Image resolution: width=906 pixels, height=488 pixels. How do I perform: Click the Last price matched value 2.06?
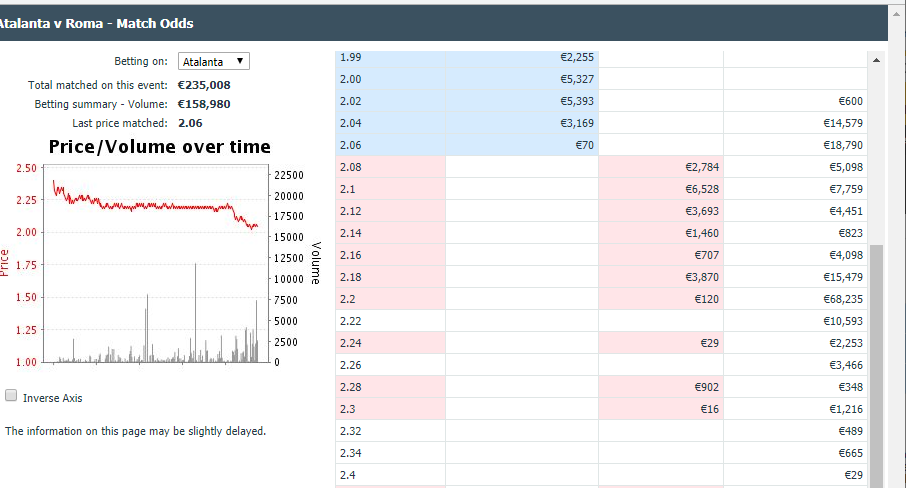[190, 123]
